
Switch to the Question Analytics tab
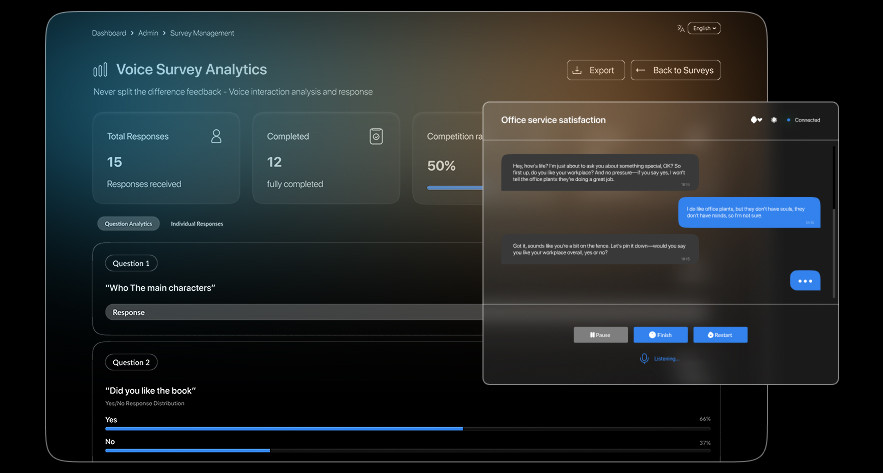[x=128, y=224]
